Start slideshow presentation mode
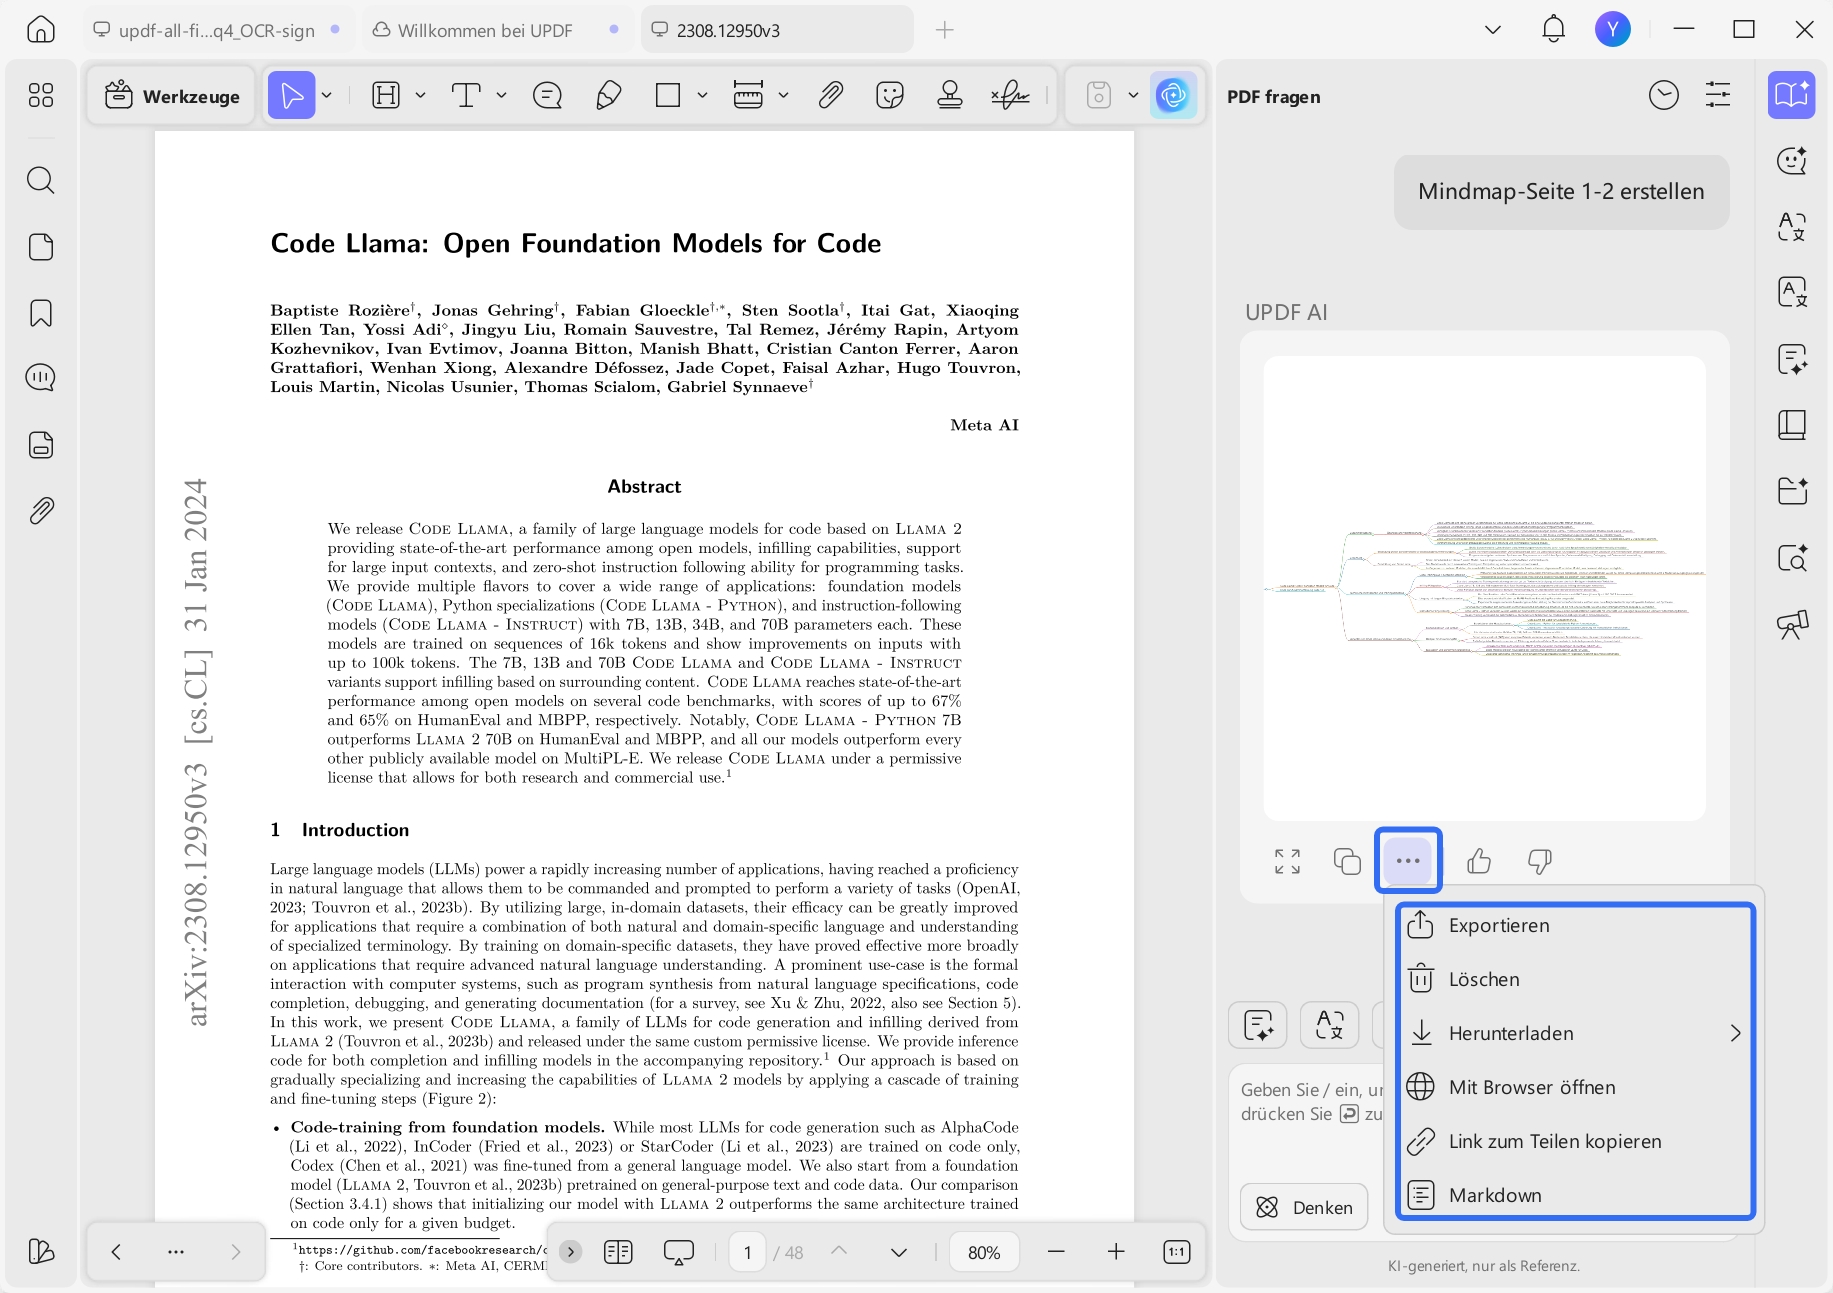The image size is (1833, 1293). click(678, 1252)
